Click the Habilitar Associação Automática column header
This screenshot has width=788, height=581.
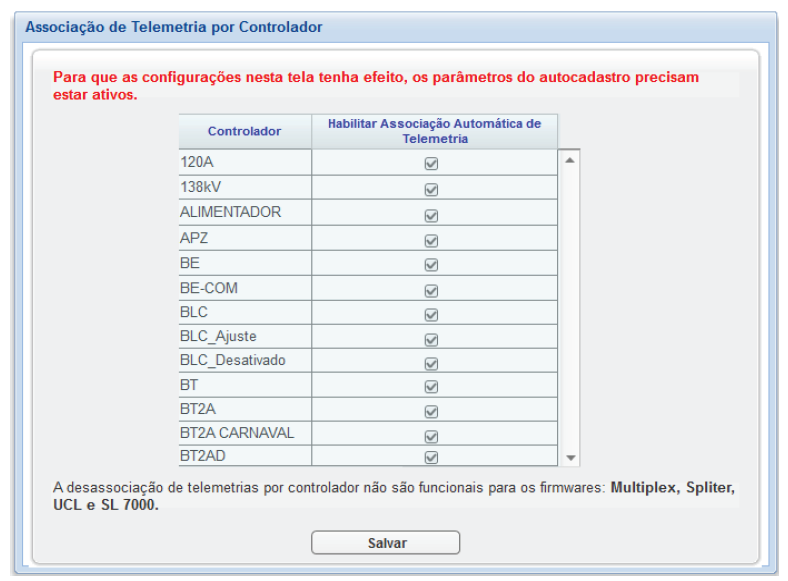[434, 131]
